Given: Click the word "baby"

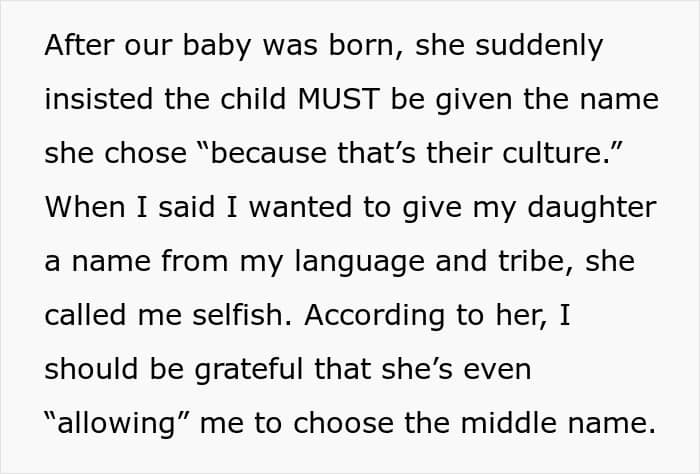Looking at the screenshot, I should [214, 47].
